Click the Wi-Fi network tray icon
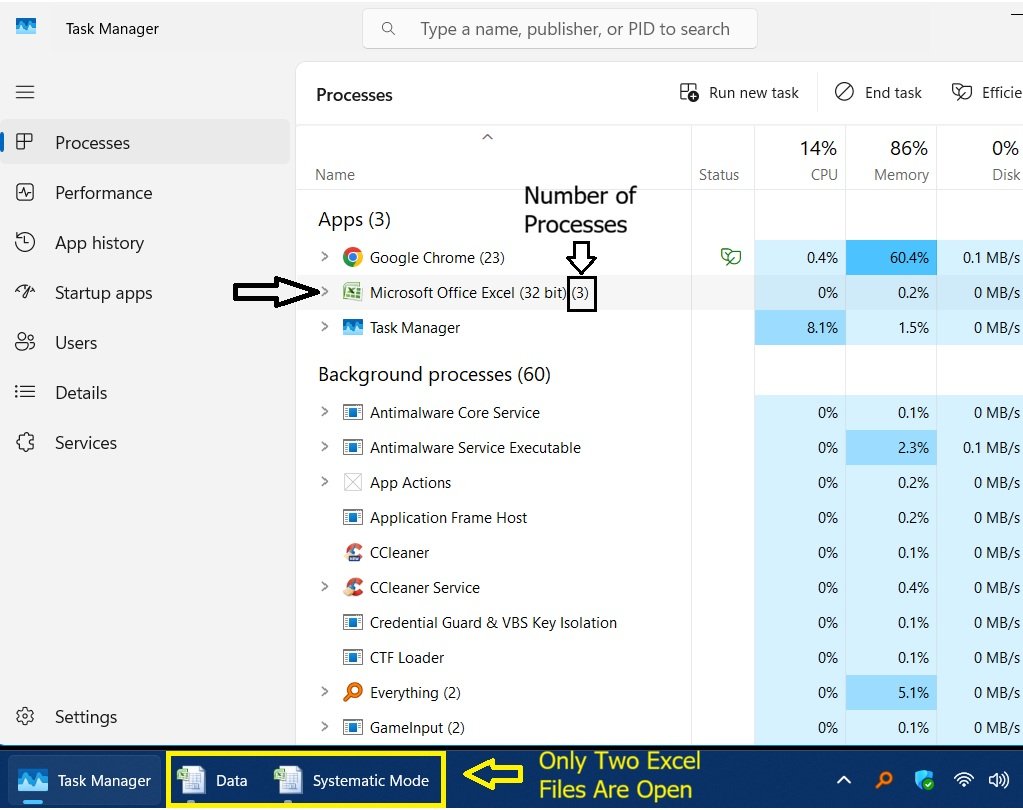Viewport: 1023px width, 810px height. [x=963, y=779]
